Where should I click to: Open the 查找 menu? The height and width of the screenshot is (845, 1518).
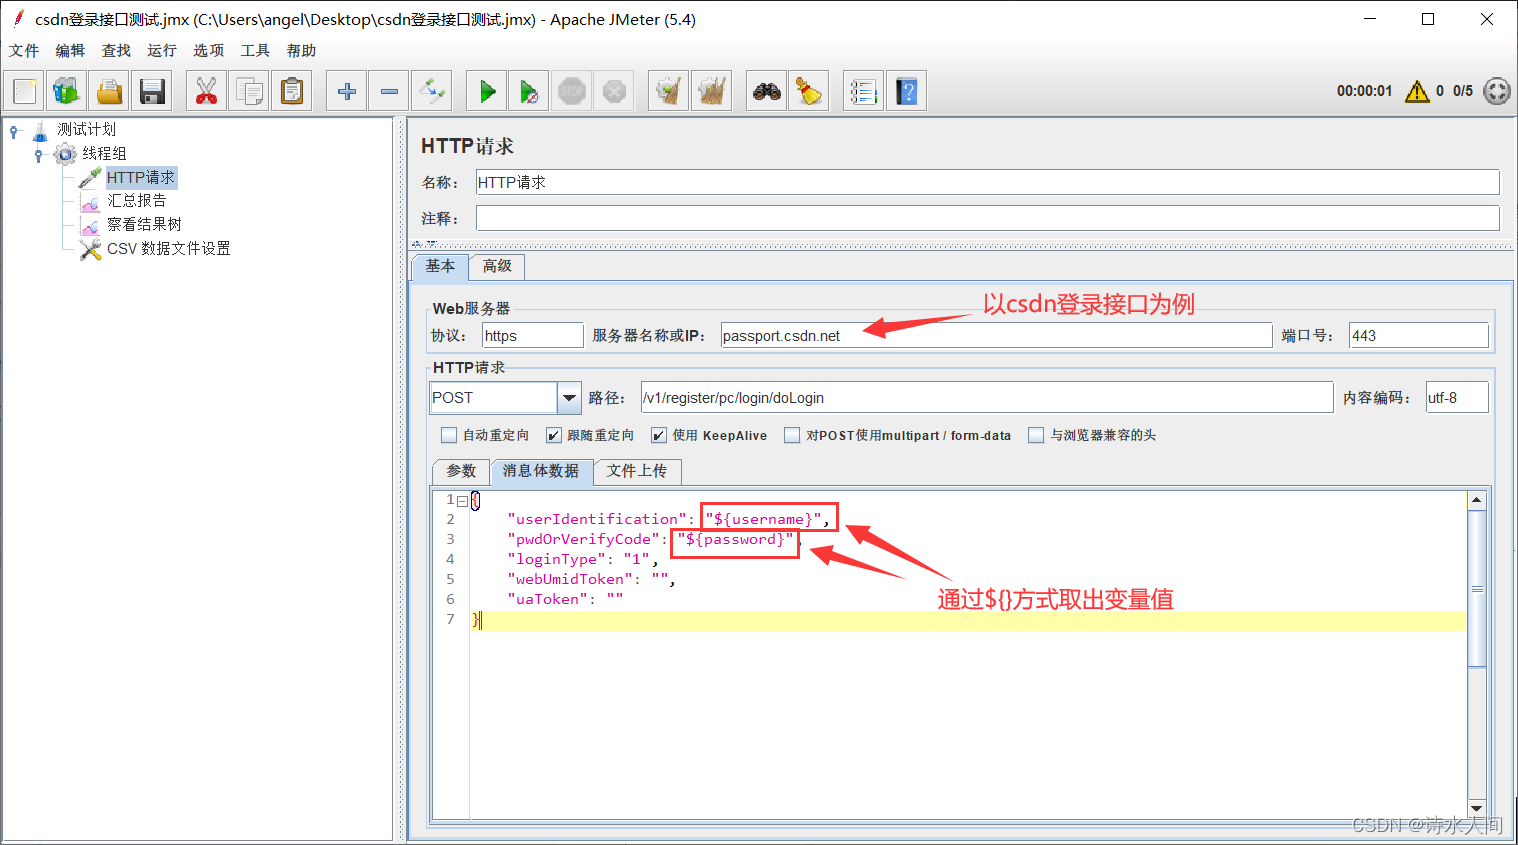click(116, 50)
